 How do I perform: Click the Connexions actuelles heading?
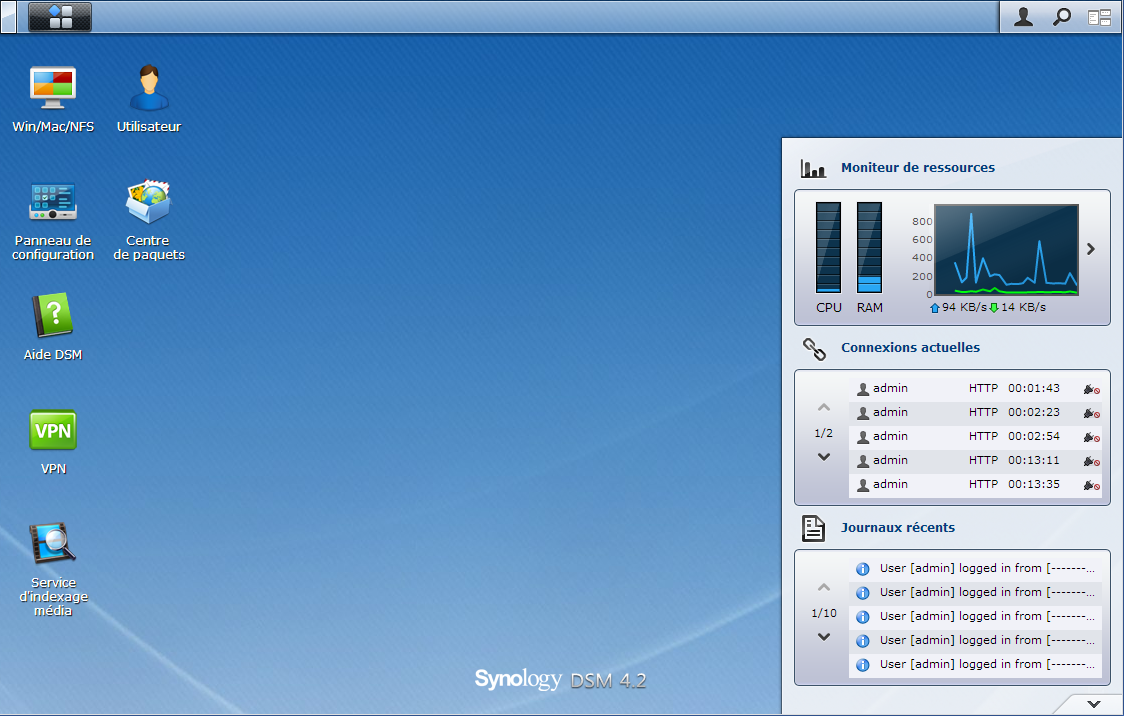click(x=910, y=348)
